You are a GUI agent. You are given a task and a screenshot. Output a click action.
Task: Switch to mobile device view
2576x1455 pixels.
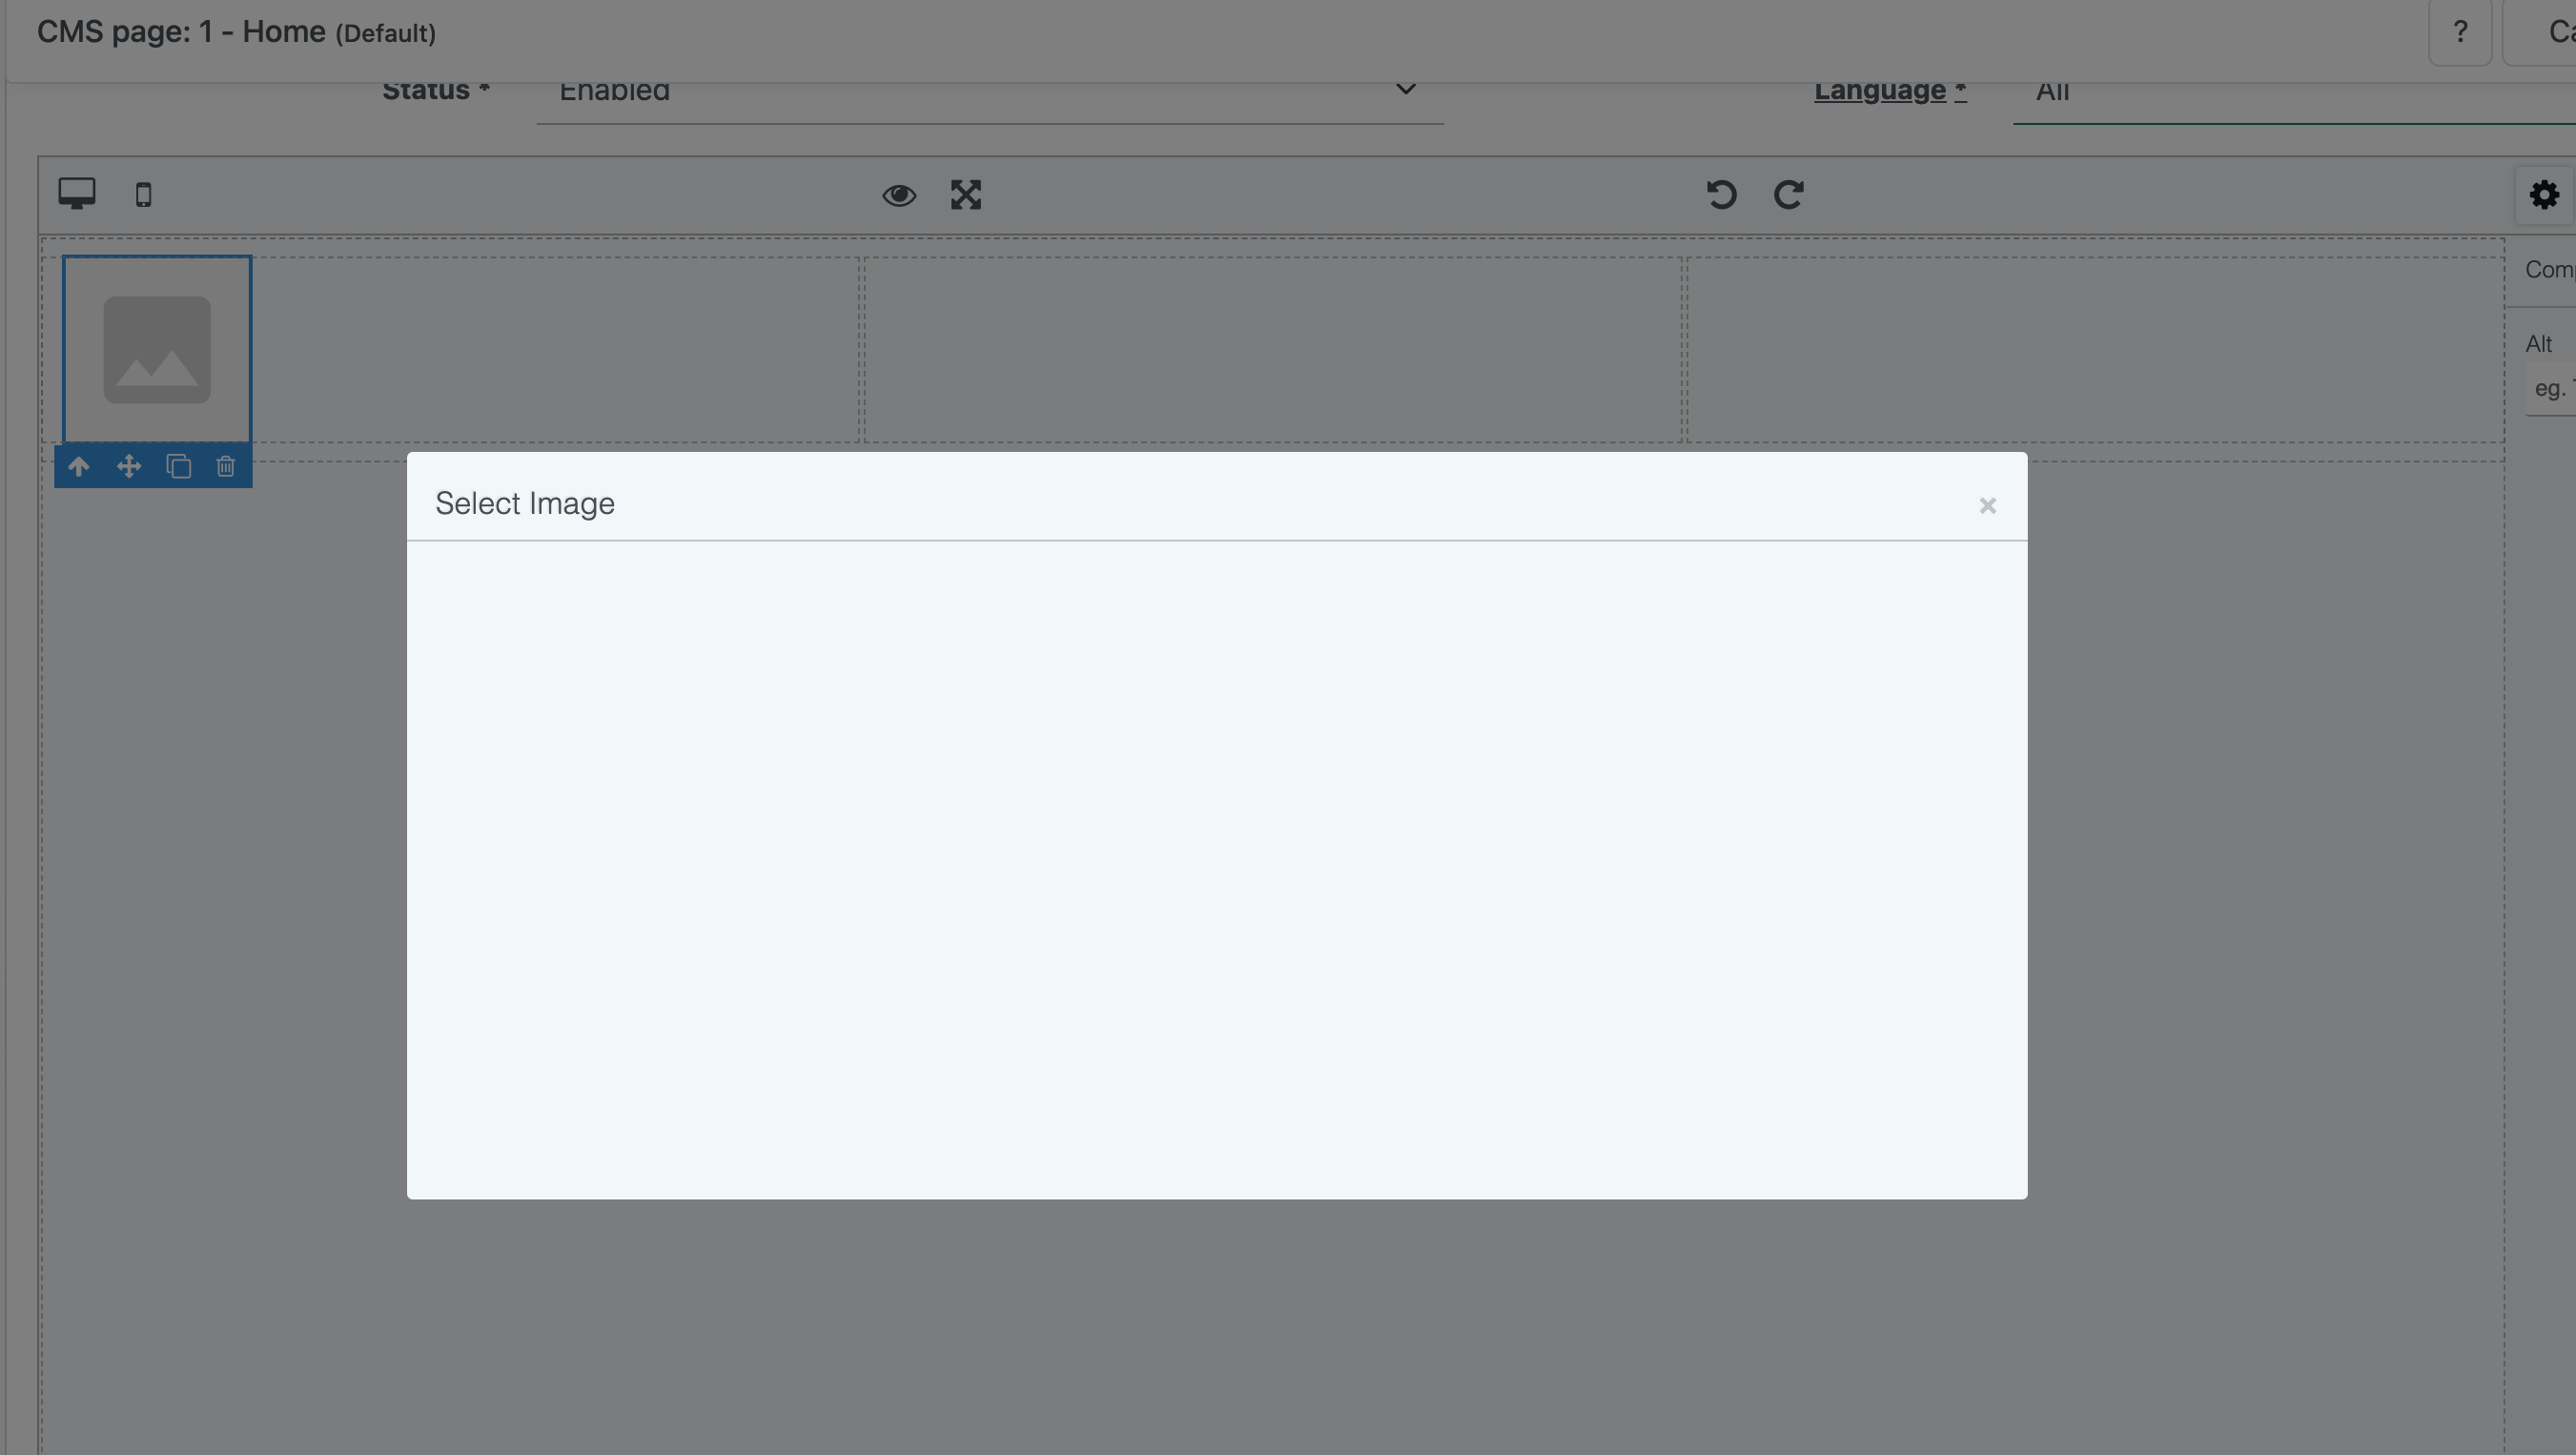pyautogui.click(x=143, y=195)
